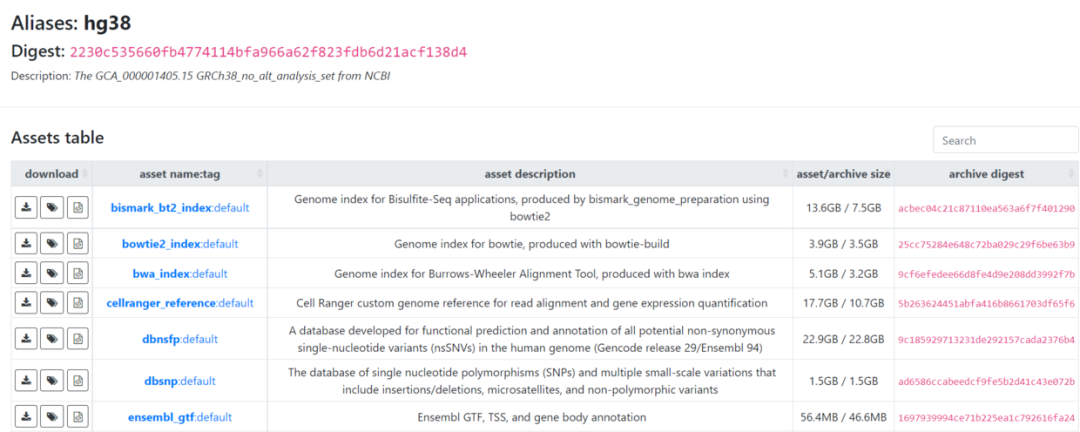Sort table by archive digest column

tap(986, 174)
